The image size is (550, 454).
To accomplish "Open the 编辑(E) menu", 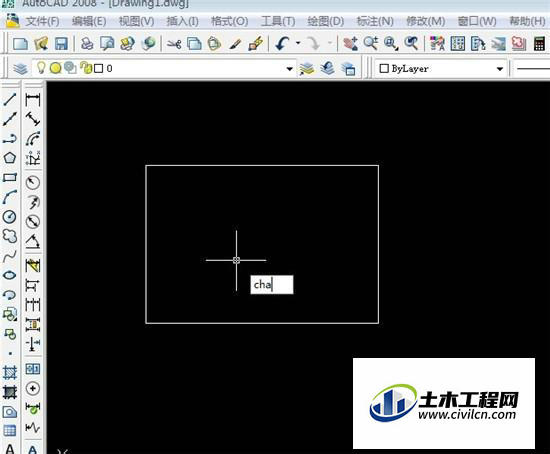I will click(x=89, y=21).
